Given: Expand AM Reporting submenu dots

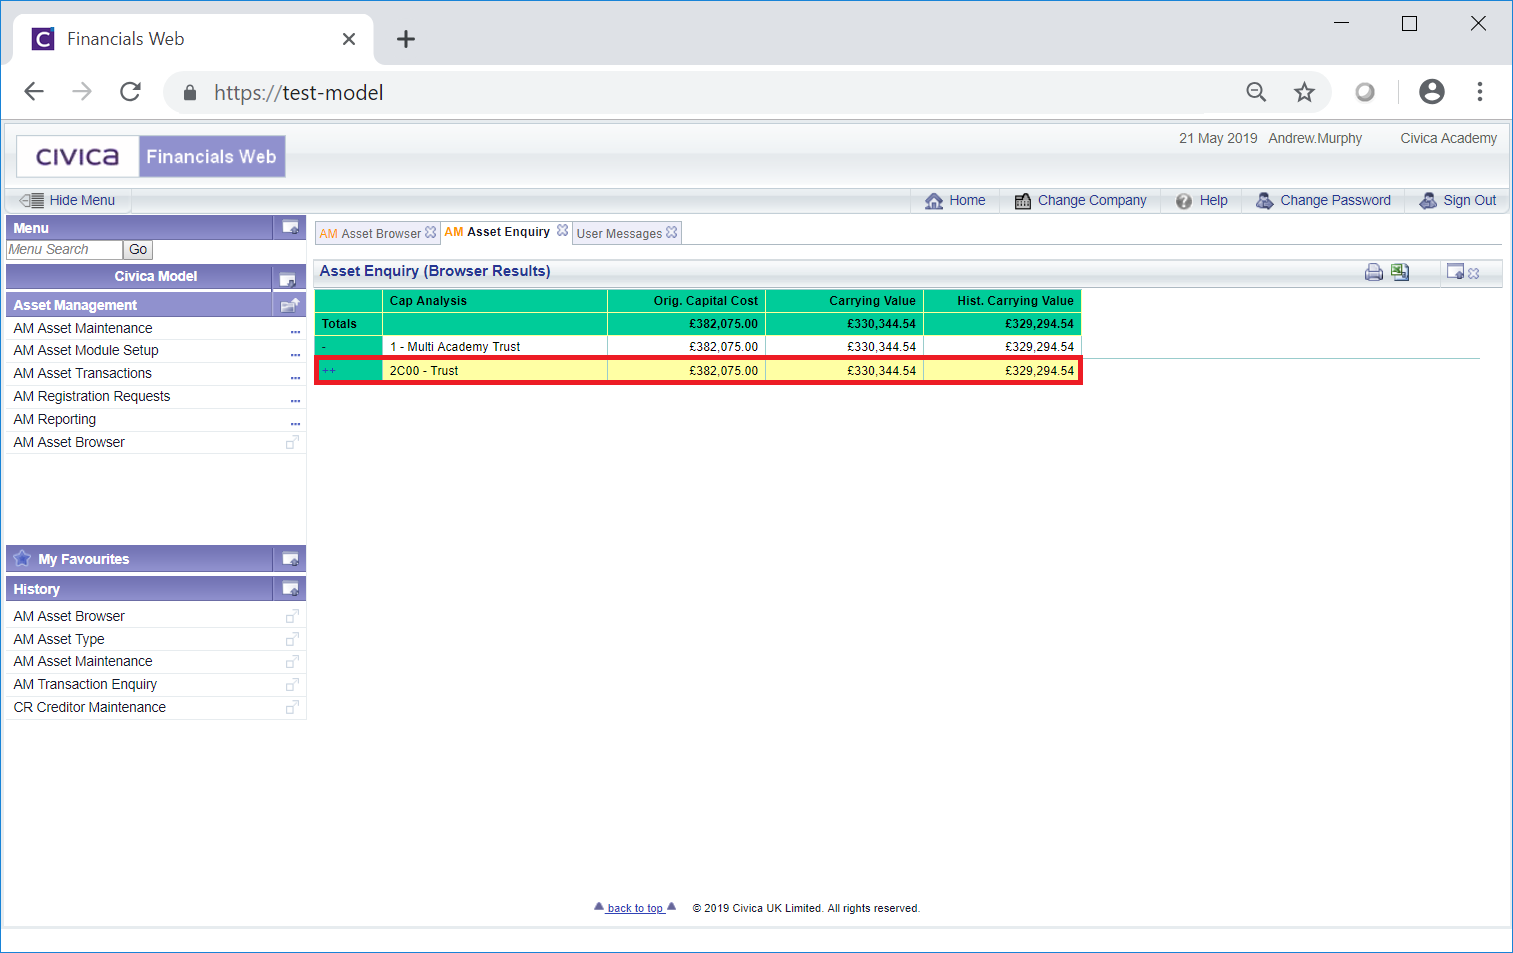Looking at the screenshot, I should tap(295, 423).
